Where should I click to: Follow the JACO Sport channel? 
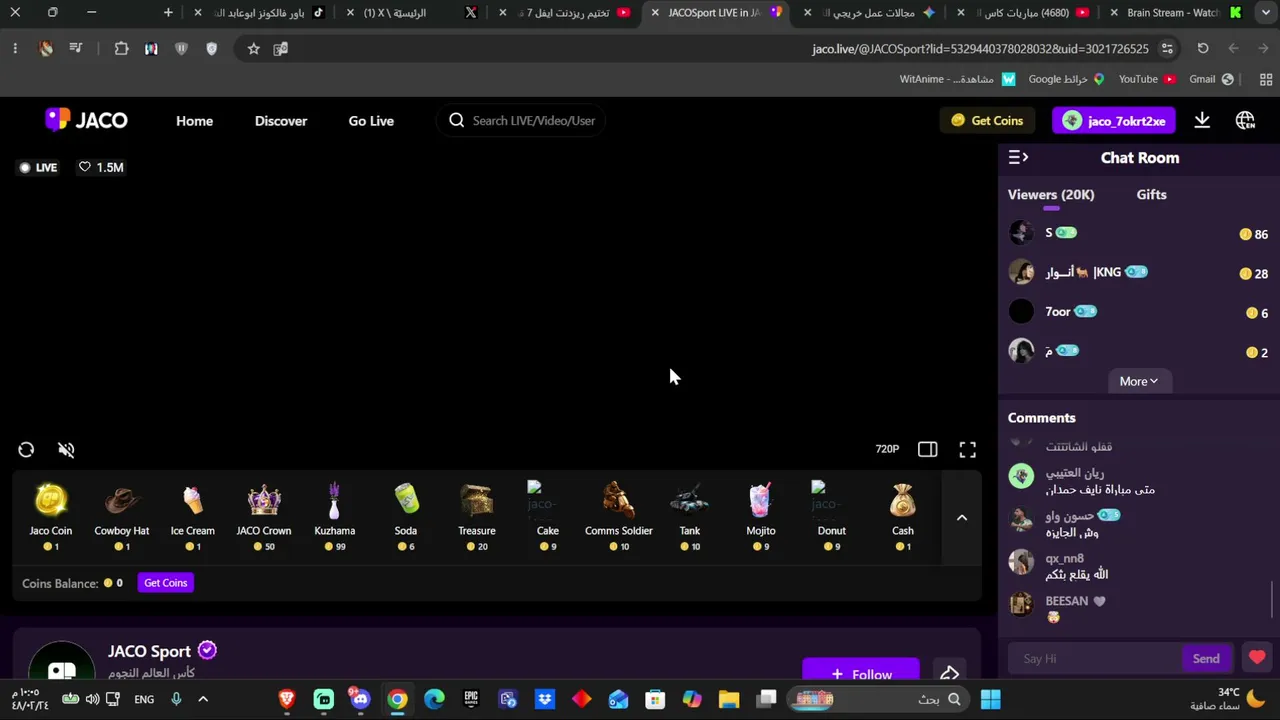[x=861, y=672]
